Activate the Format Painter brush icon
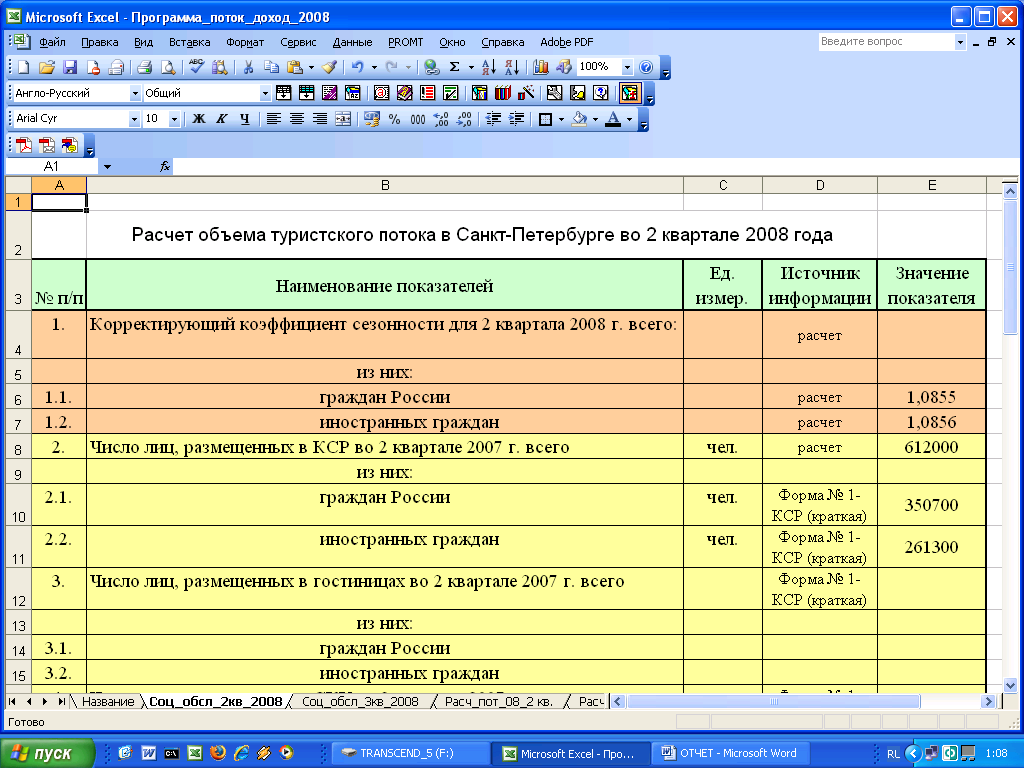This screenshot has width=1024, height=768. [x=330, y=67]
